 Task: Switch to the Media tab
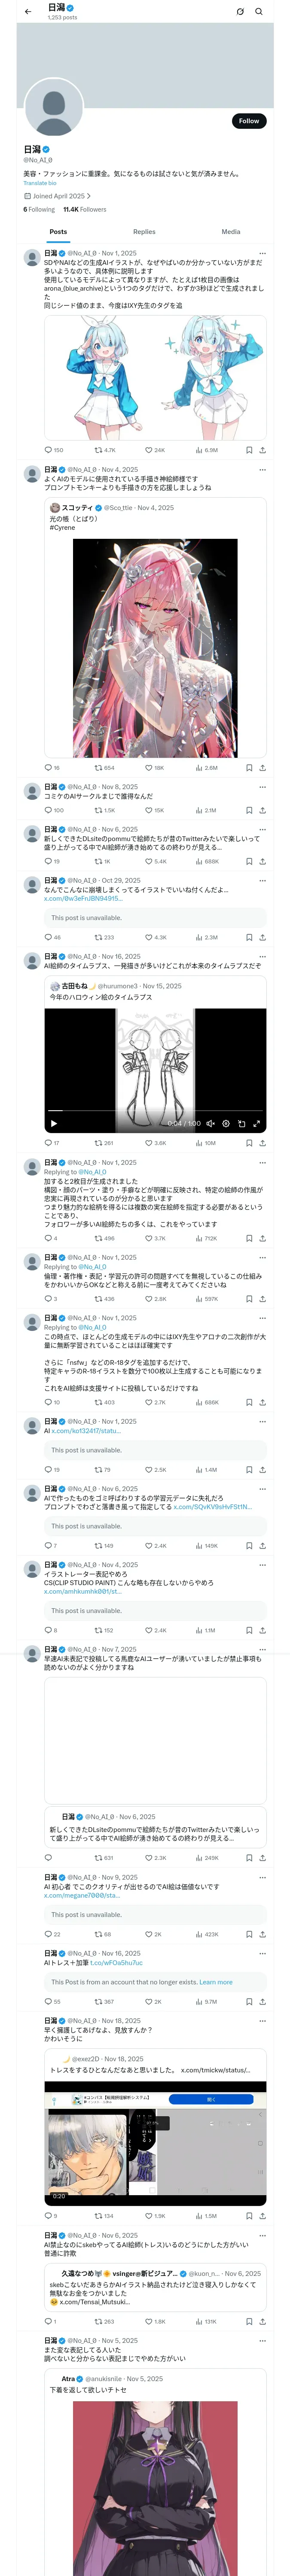(231, 232)
